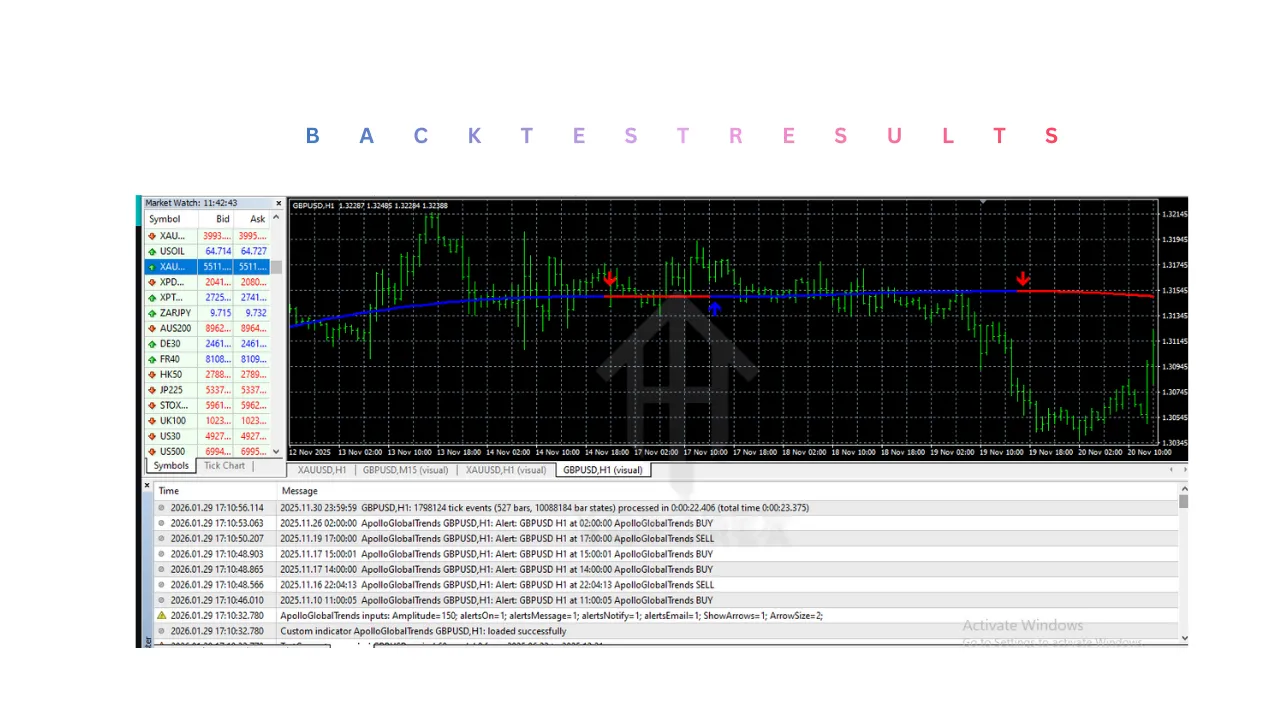Click journal scrollbar up arrow
1280x720 pixels.
coord(1183,489)
